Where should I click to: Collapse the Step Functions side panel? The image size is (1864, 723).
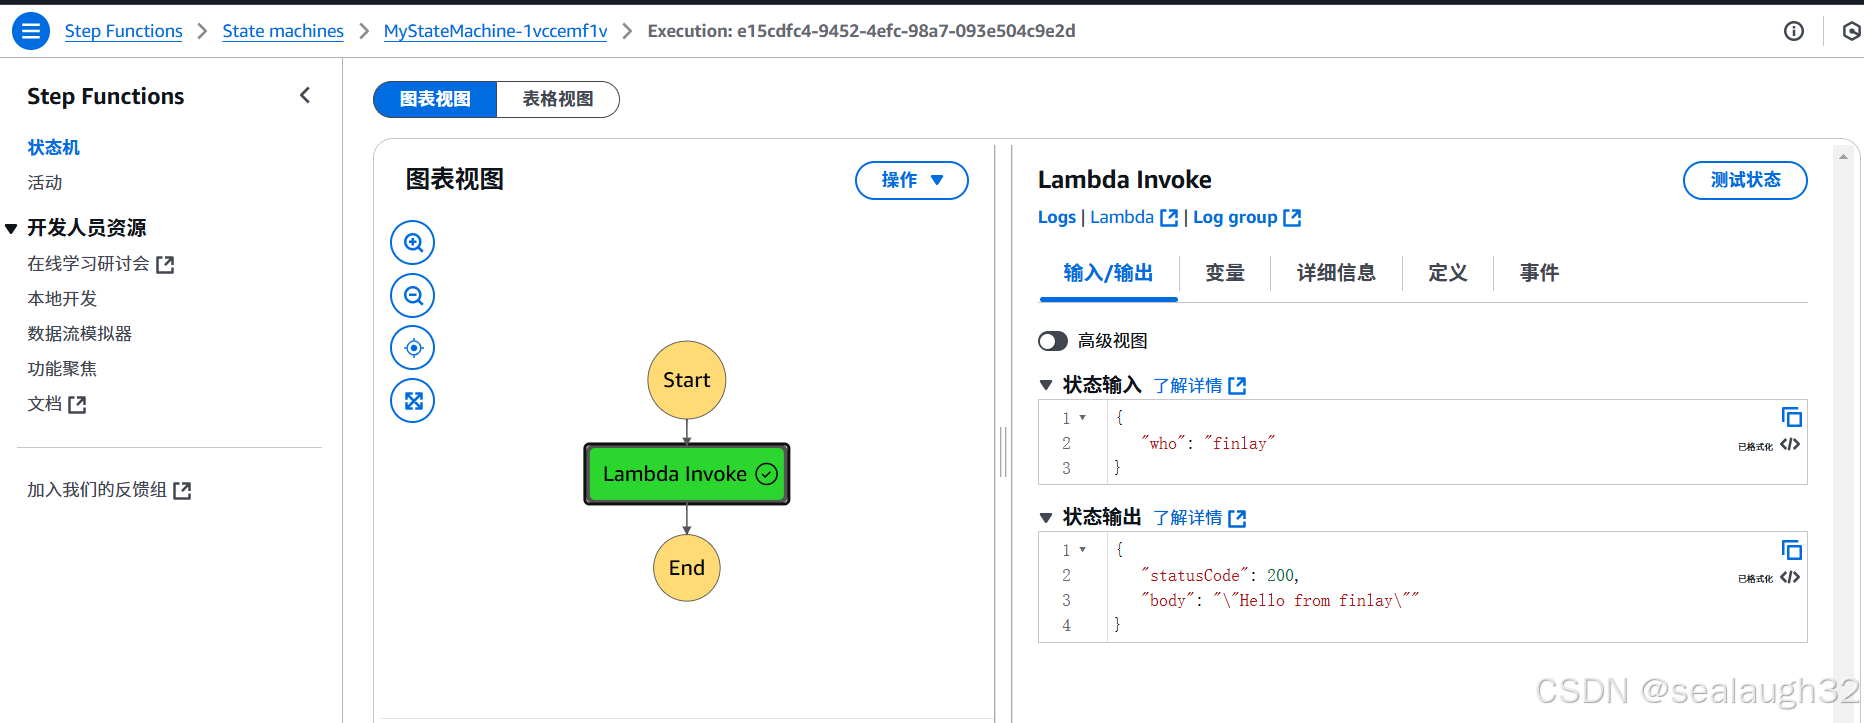[x=305, y=95]
